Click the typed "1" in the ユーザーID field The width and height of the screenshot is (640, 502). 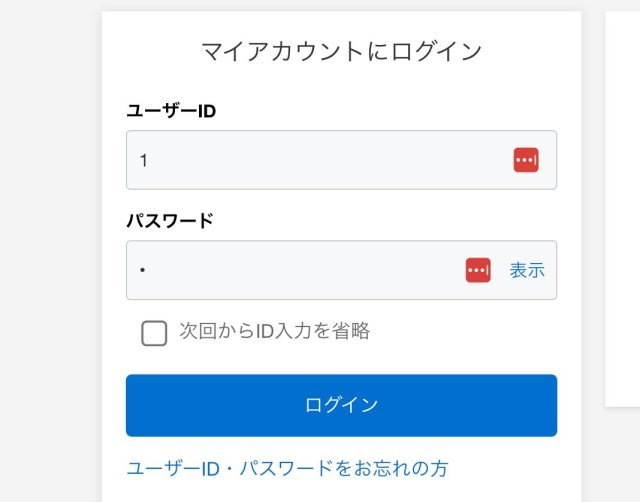pos(144,160)
